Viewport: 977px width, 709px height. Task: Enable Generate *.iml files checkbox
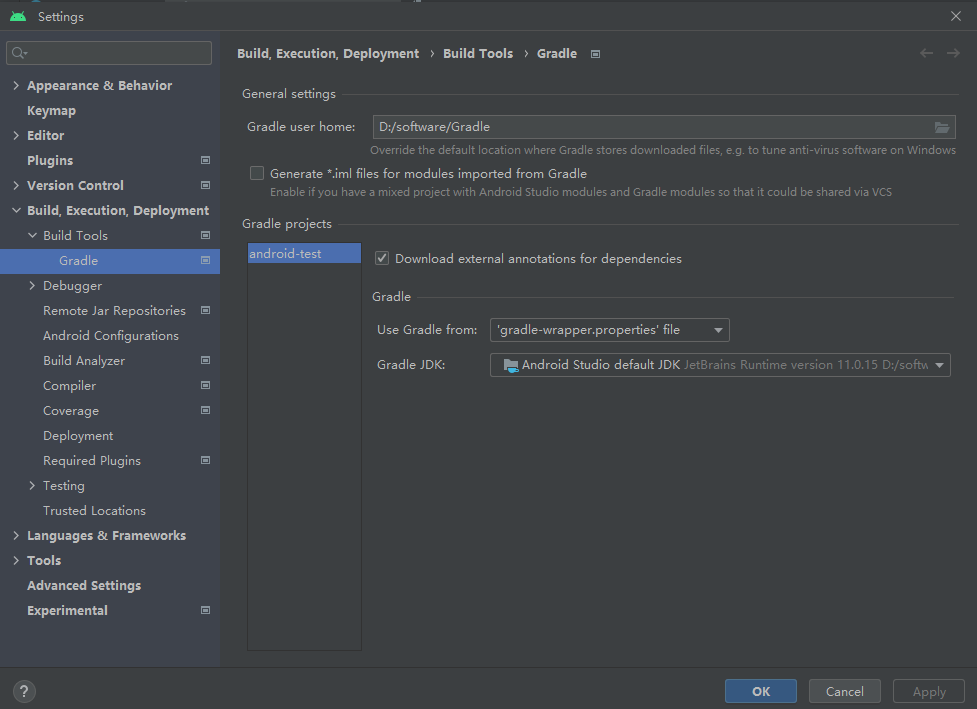[257, 173]
